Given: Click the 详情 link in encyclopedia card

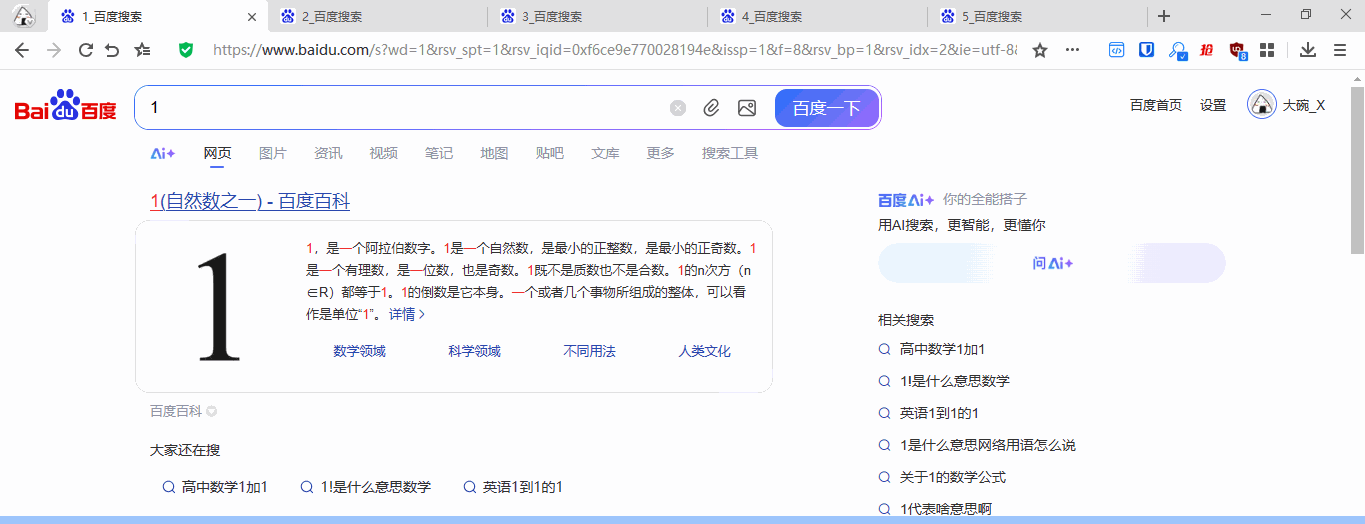Looking at the screenshot, I should point(407,314).
